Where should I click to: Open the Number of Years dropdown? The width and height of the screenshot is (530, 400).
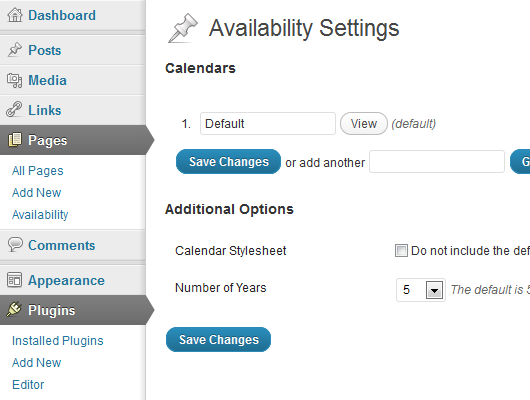pyautogui.click(x=421, y=290)
